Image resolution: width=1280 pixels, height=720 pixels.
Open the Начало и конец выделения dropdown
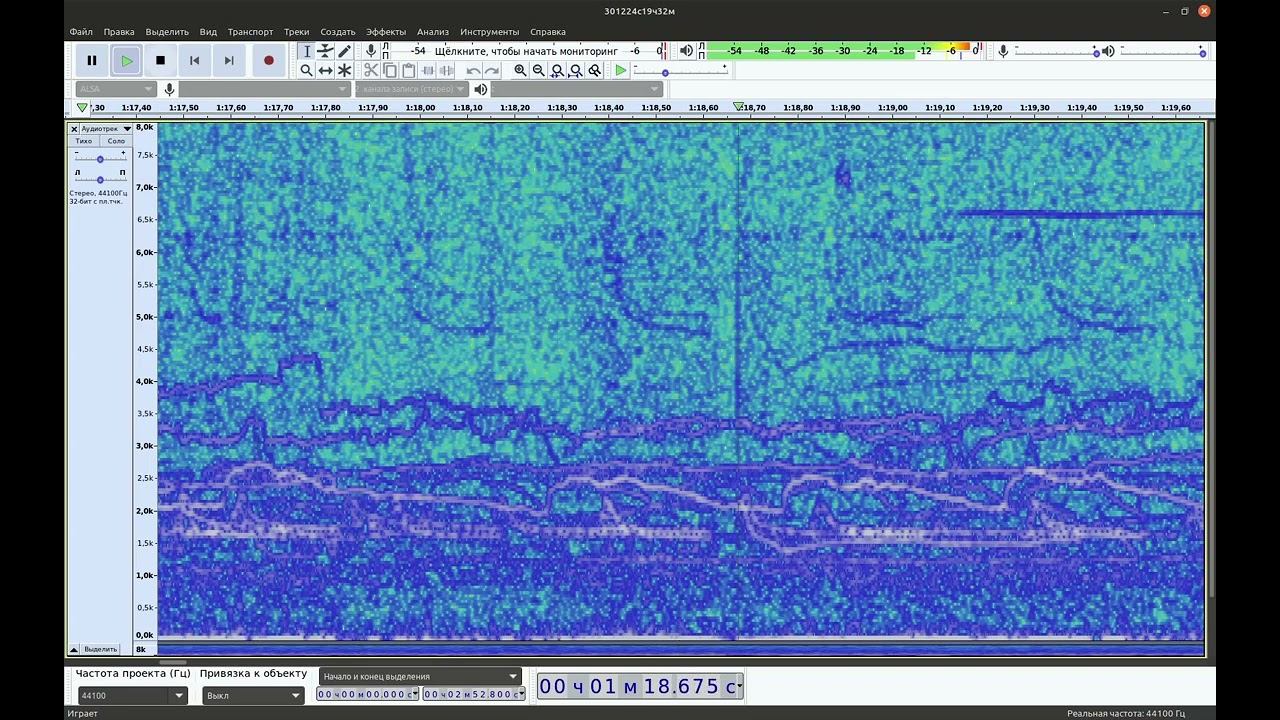pyautogui.click(x=421, y=676)
